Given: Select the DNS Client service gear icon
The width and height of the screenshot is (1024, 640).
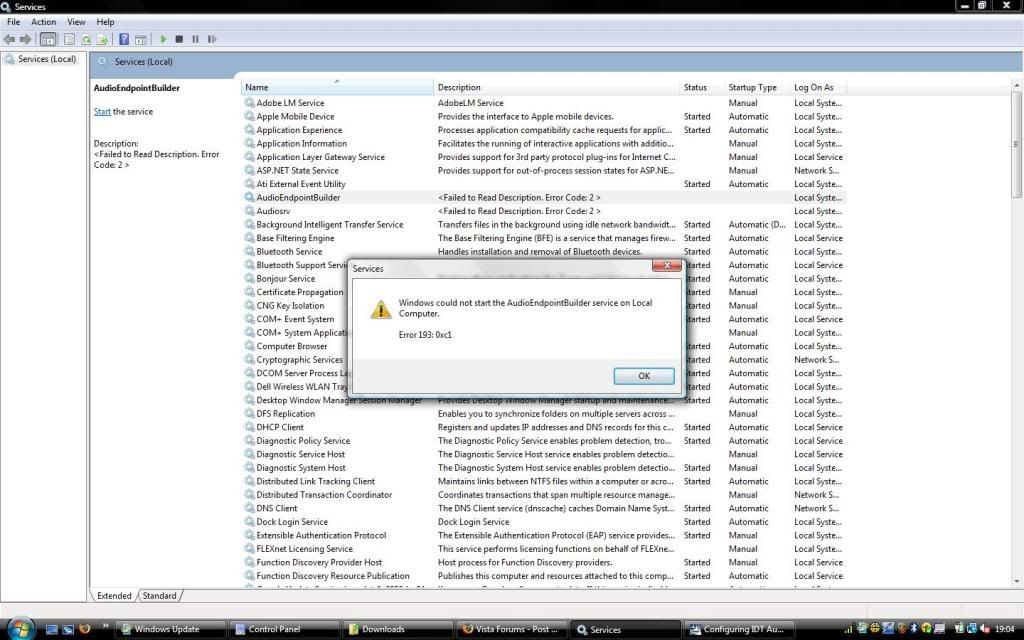Looking at the screenshot, I should [249, 508].
